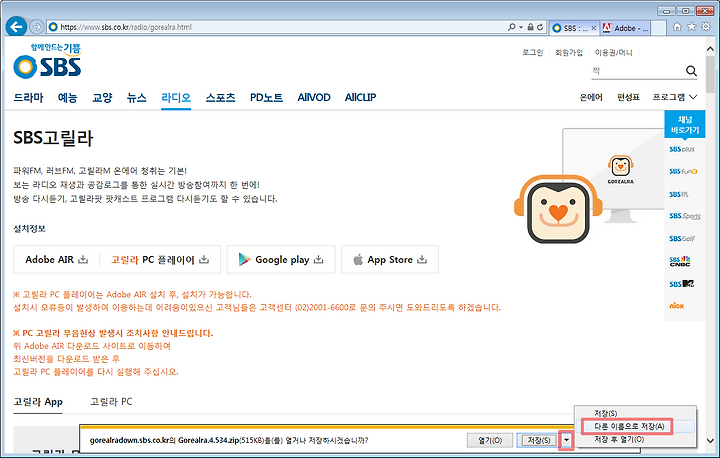Click the site search magnifier icon
The width and height of the screenshot is (720, 458).
[x=692, y=71]
